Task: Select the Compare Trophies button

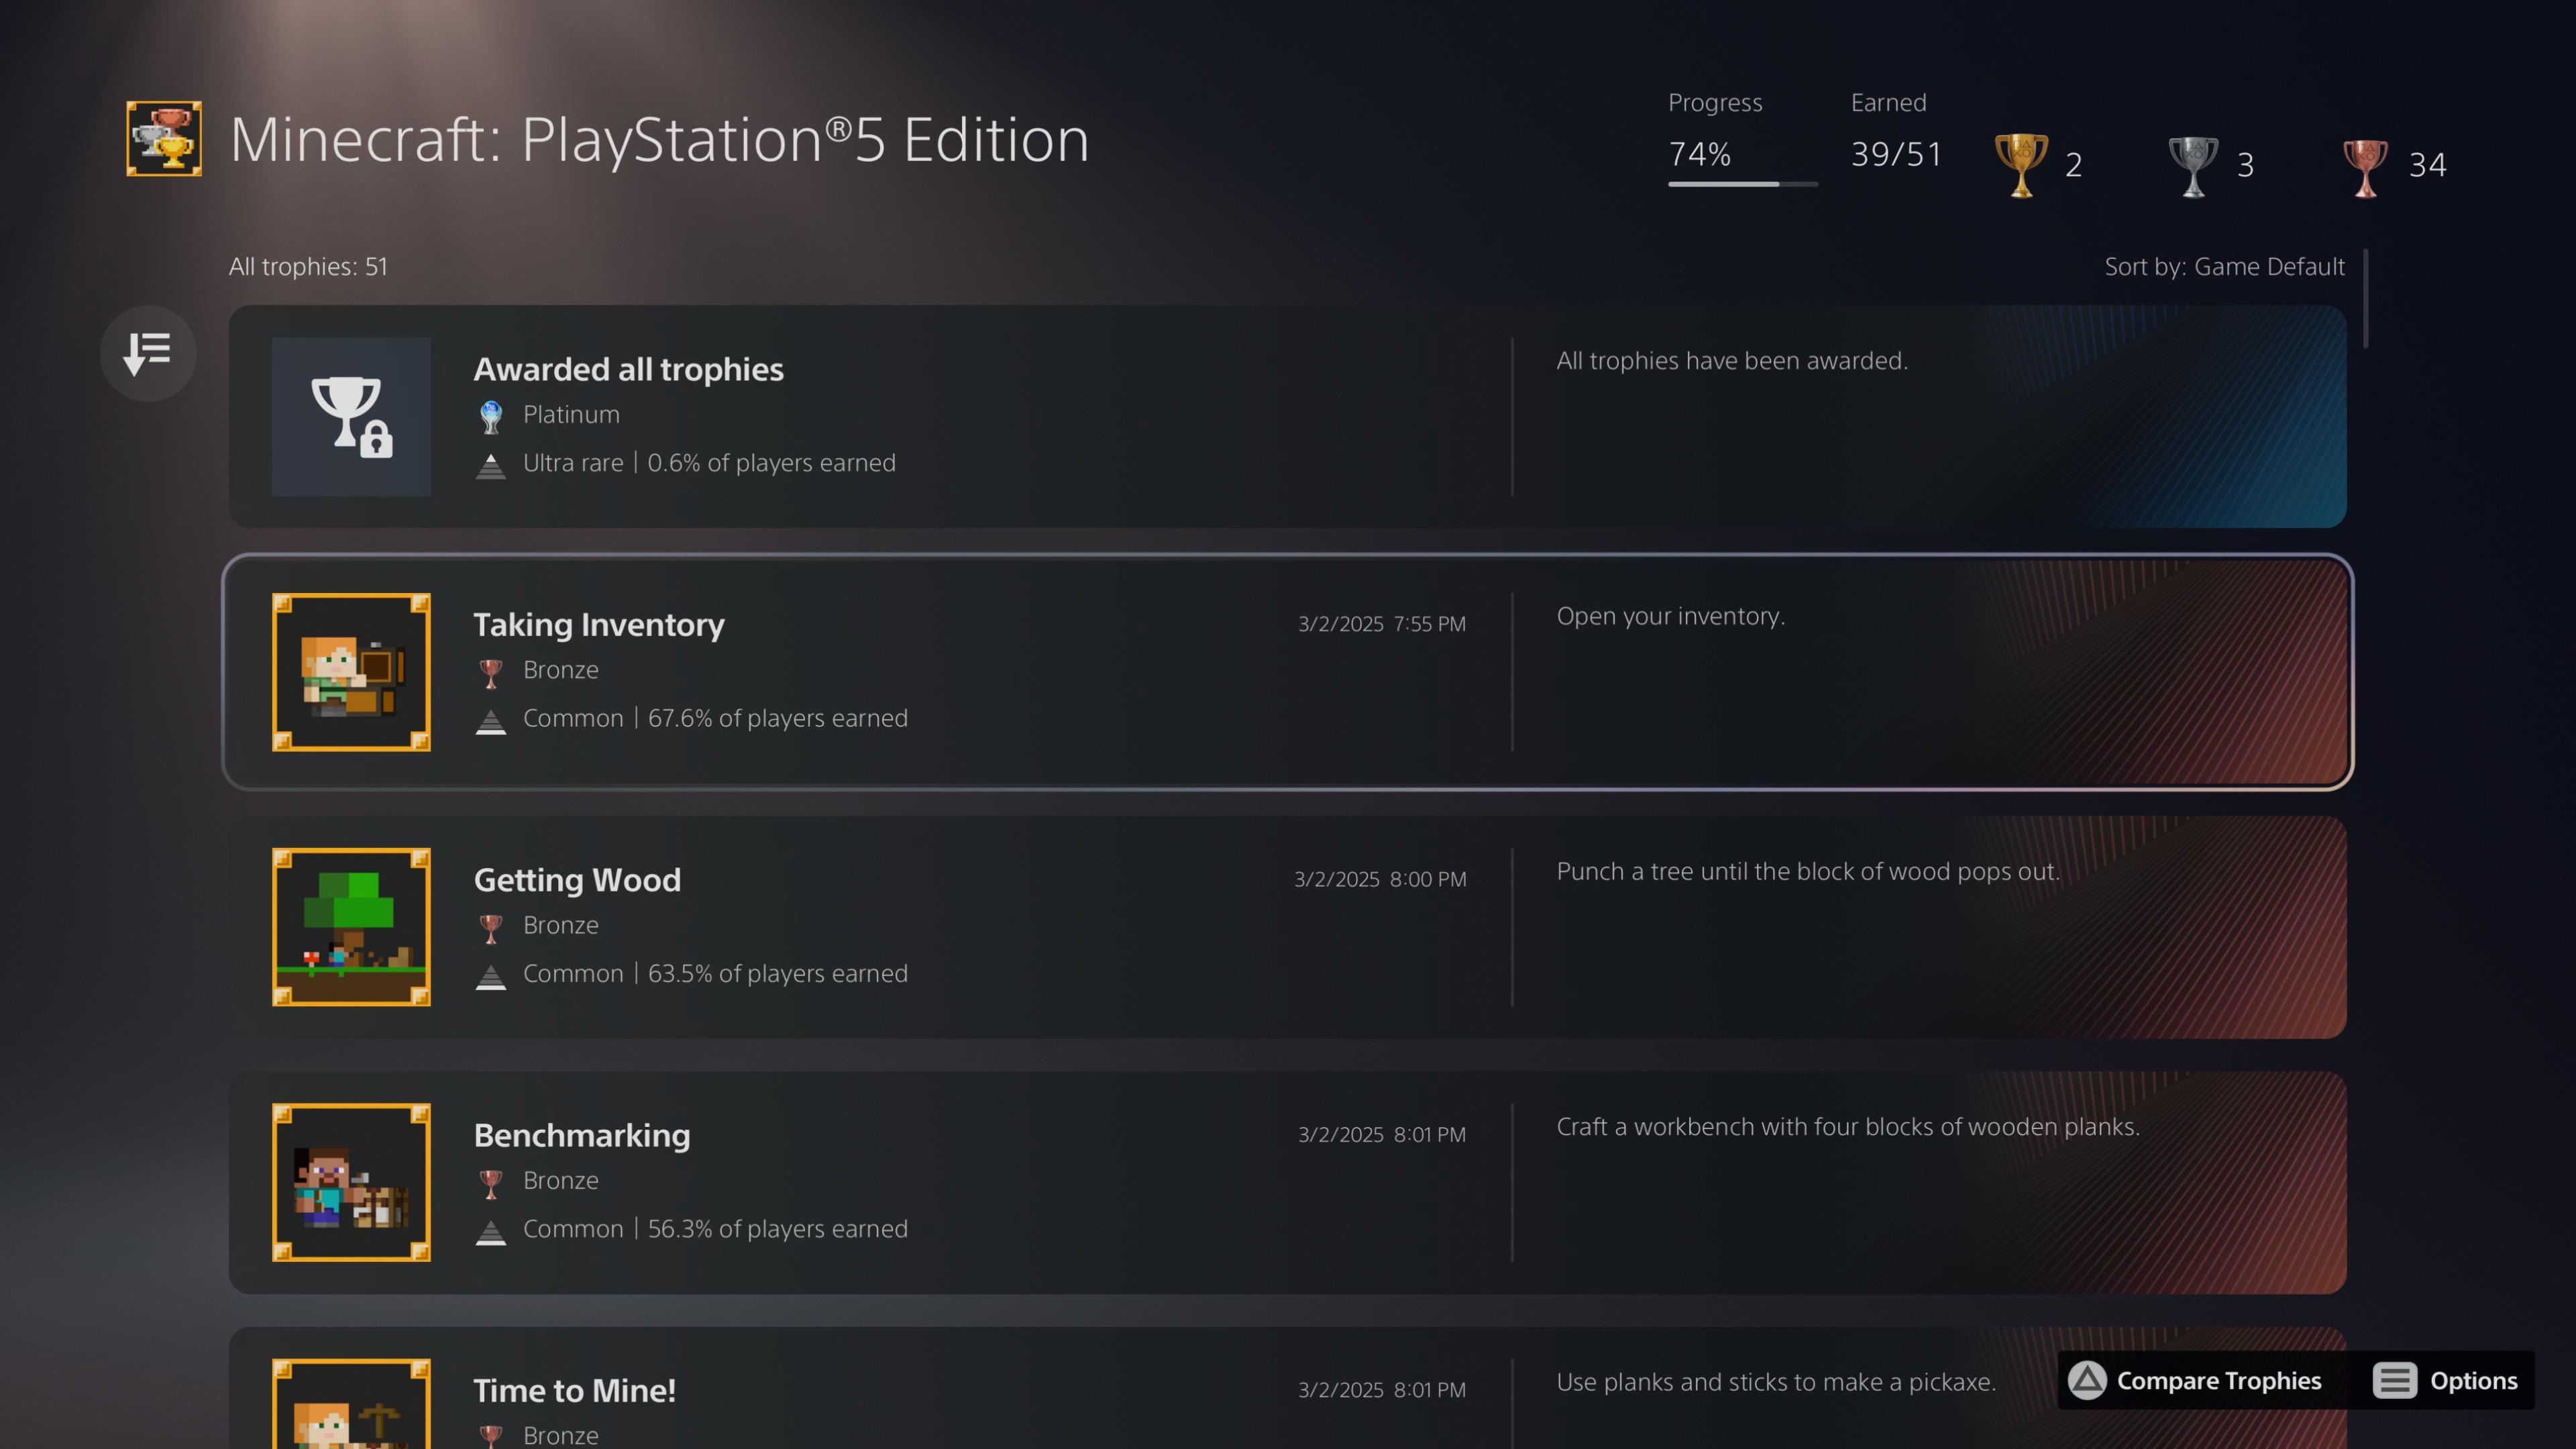Action: [2196, 1380]
